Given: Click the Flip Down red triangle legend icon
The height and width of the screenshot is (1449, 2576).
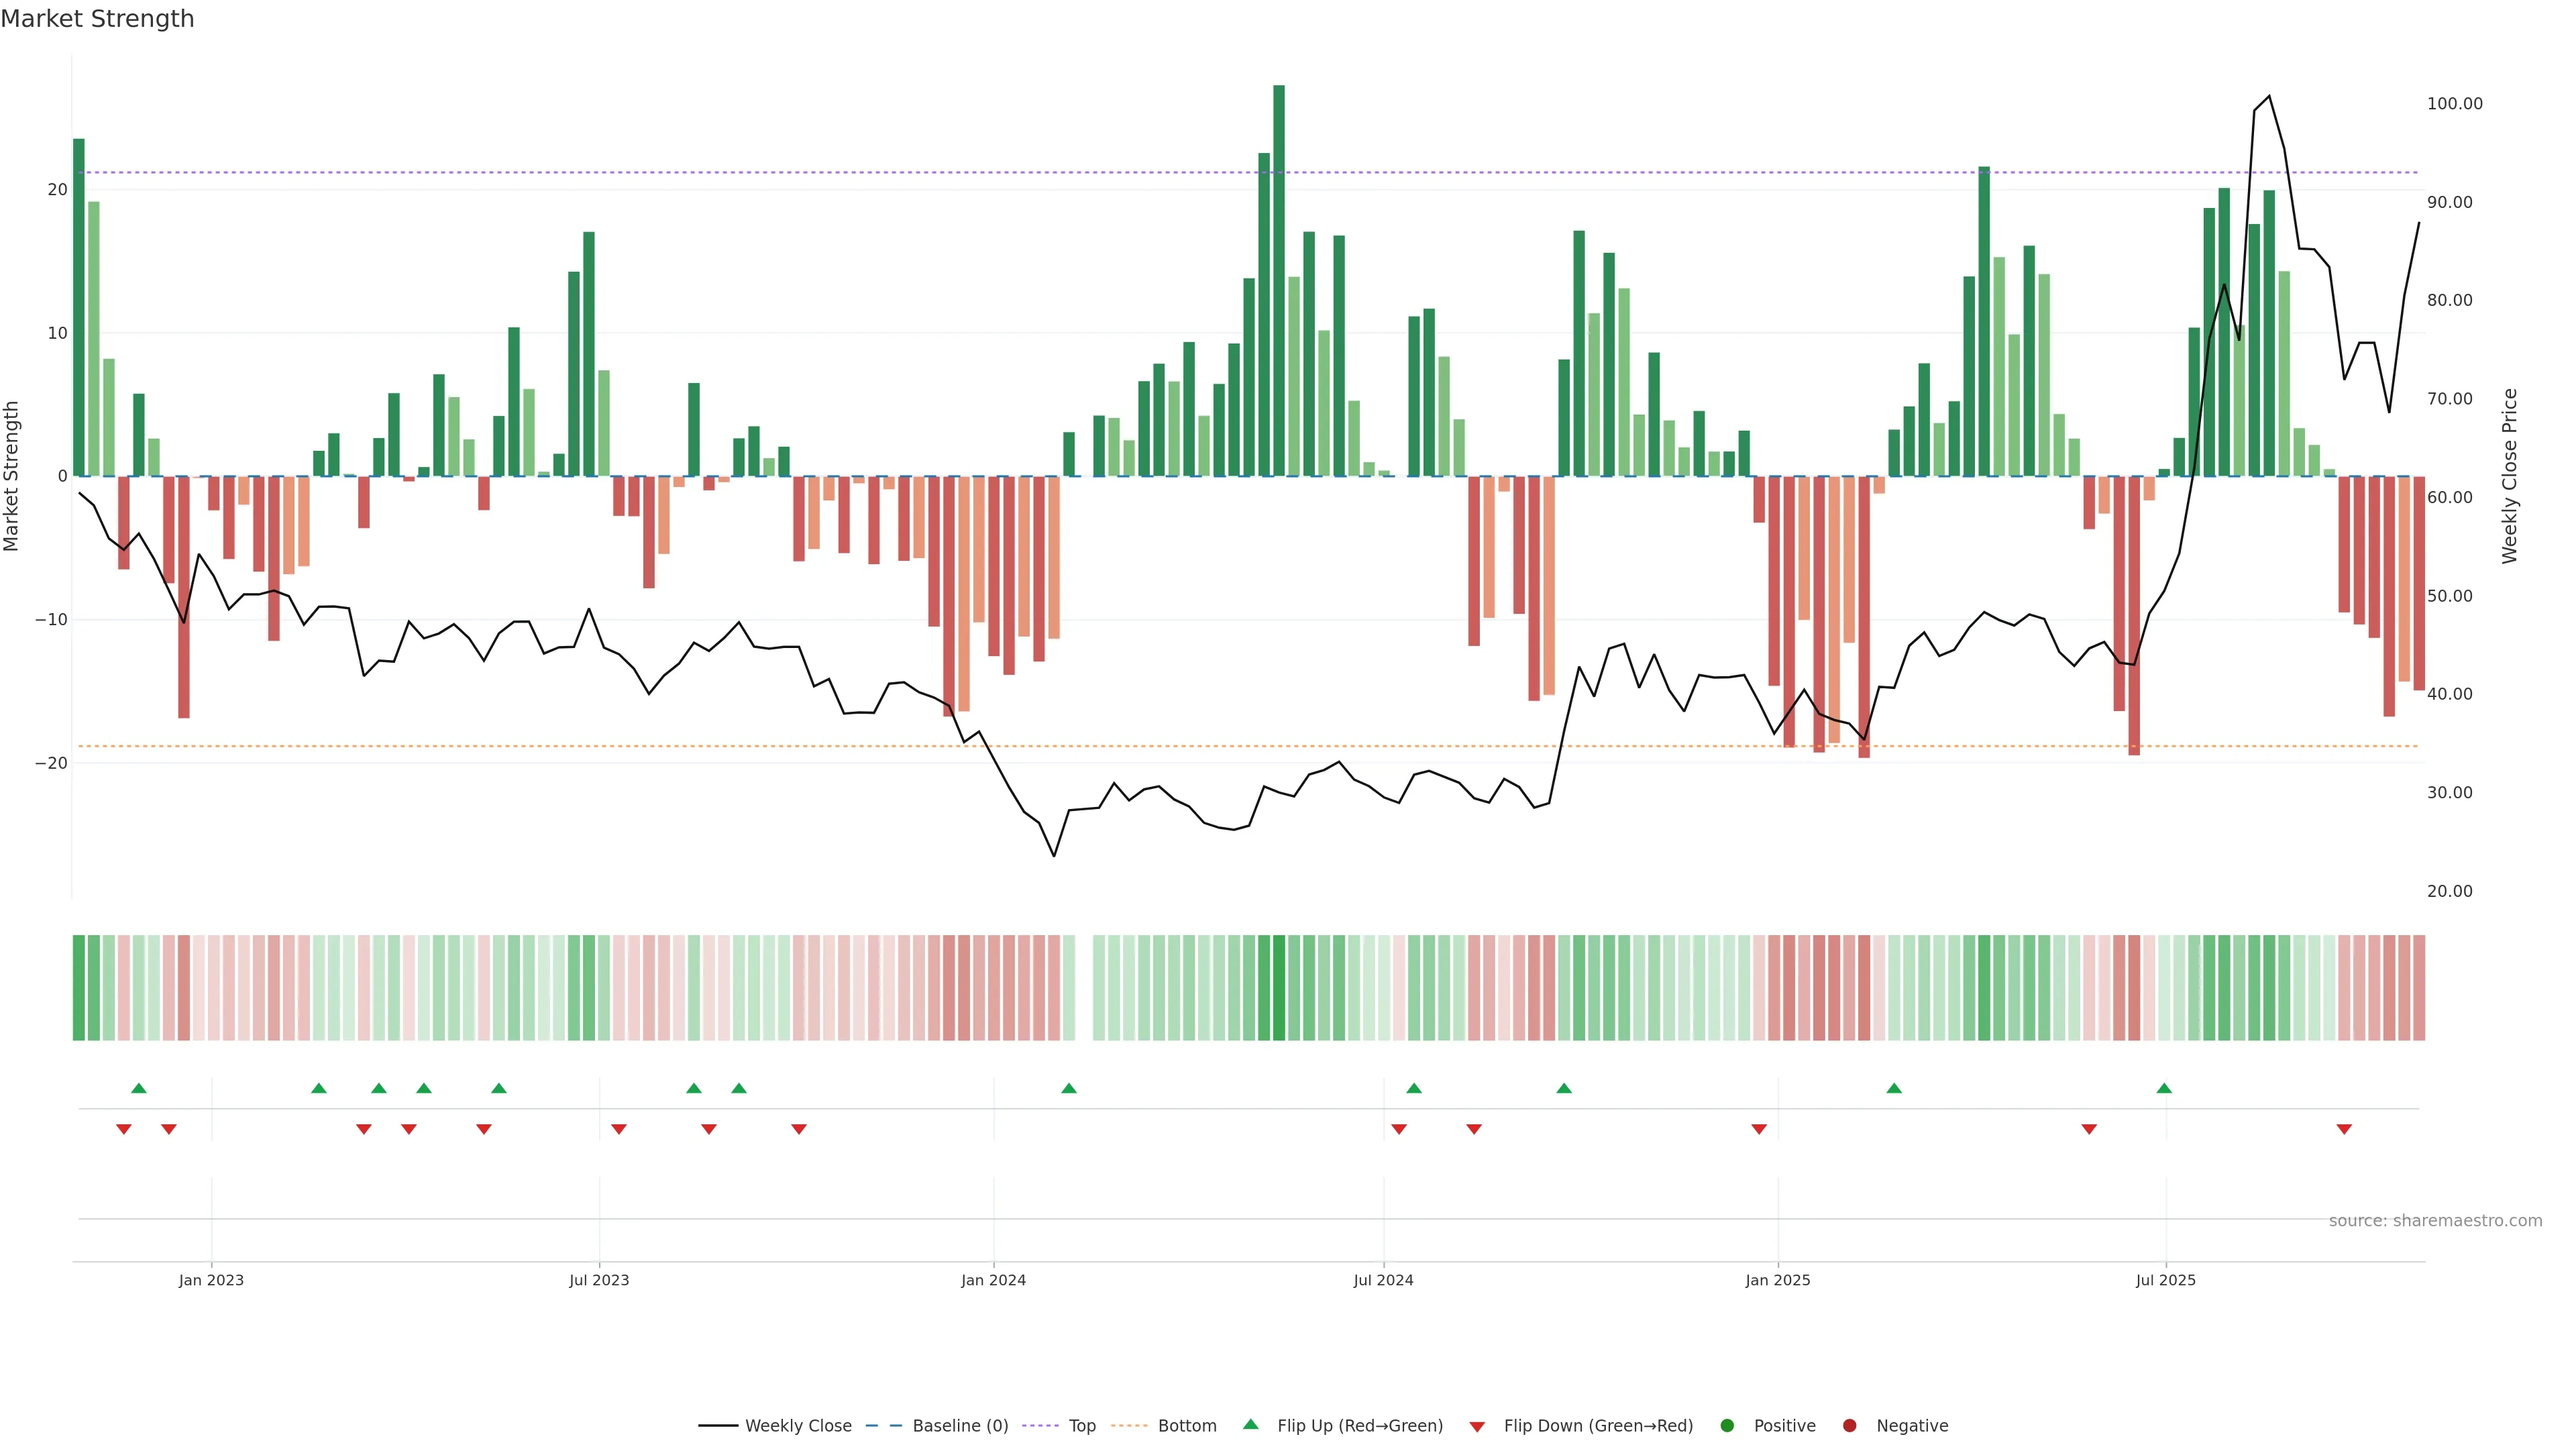Looking at the screenshot, I should pyautogui.click(x=1477, y=1427).
